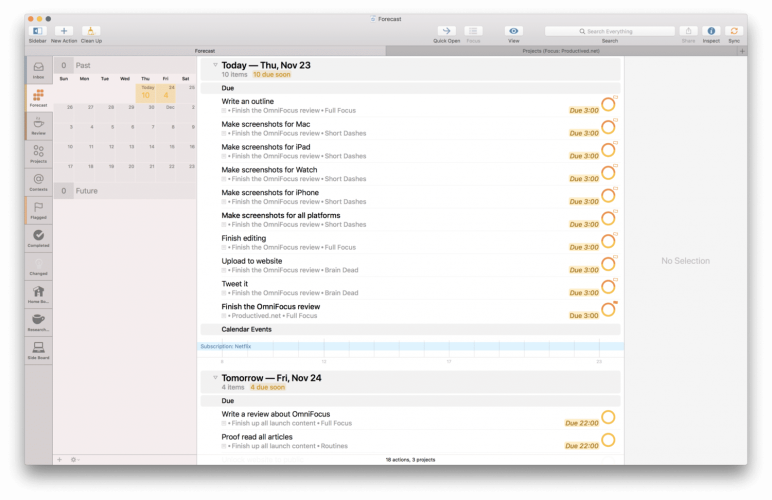Click the Sync toolbar icon
The image size is (772, 500).
(735, 32)
